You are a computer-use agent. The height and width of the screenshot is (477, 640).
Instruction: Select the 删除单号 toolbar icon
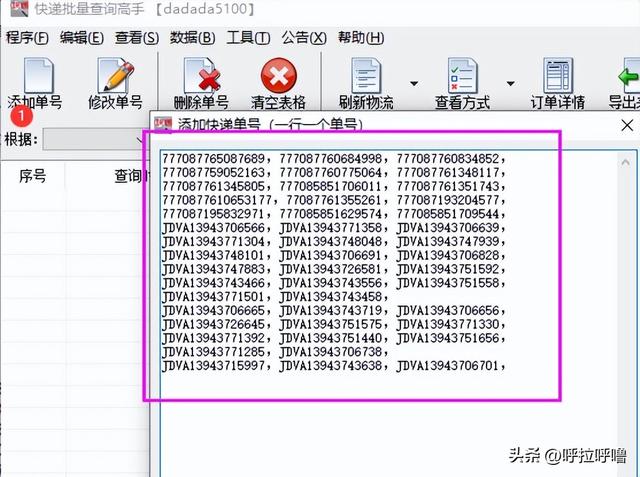pyautogui.click(x=202, y=75)
